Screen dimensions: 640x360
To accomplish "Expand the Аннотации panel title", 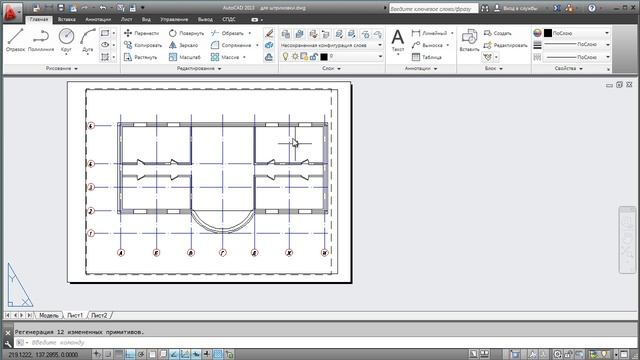I will [x=421, y=69].
